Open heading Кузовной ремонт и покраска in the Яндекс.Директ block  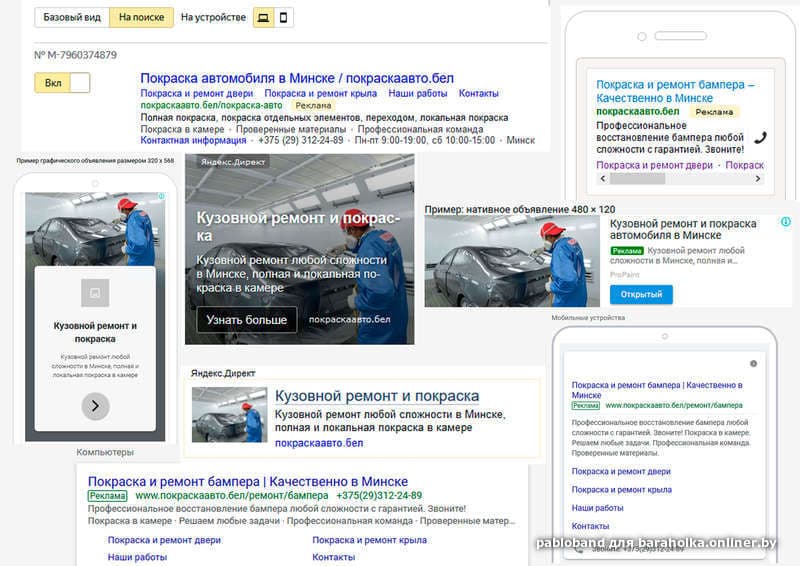pyautogui.click(x=377, y=396)
